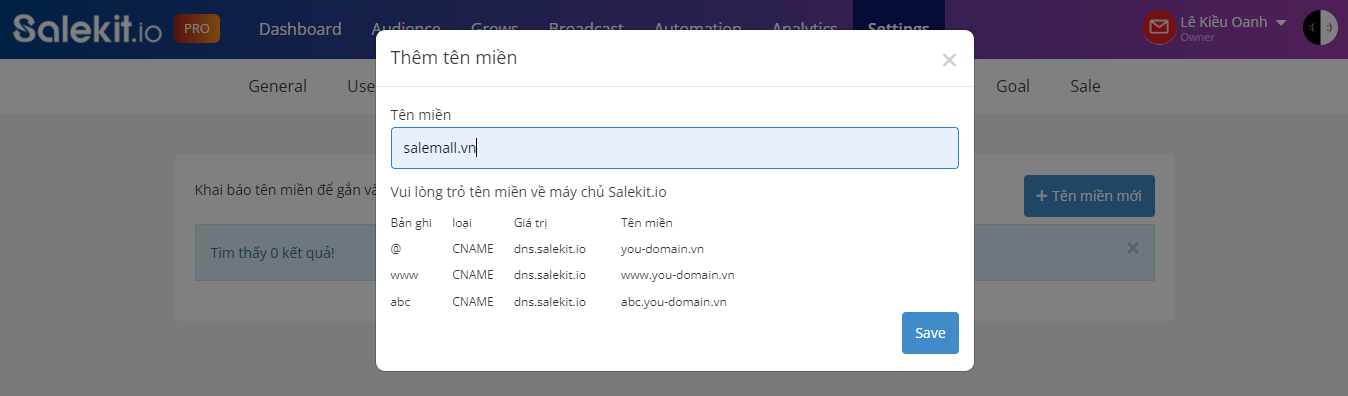
Task: Open the Automation menu
Action: 697,29
